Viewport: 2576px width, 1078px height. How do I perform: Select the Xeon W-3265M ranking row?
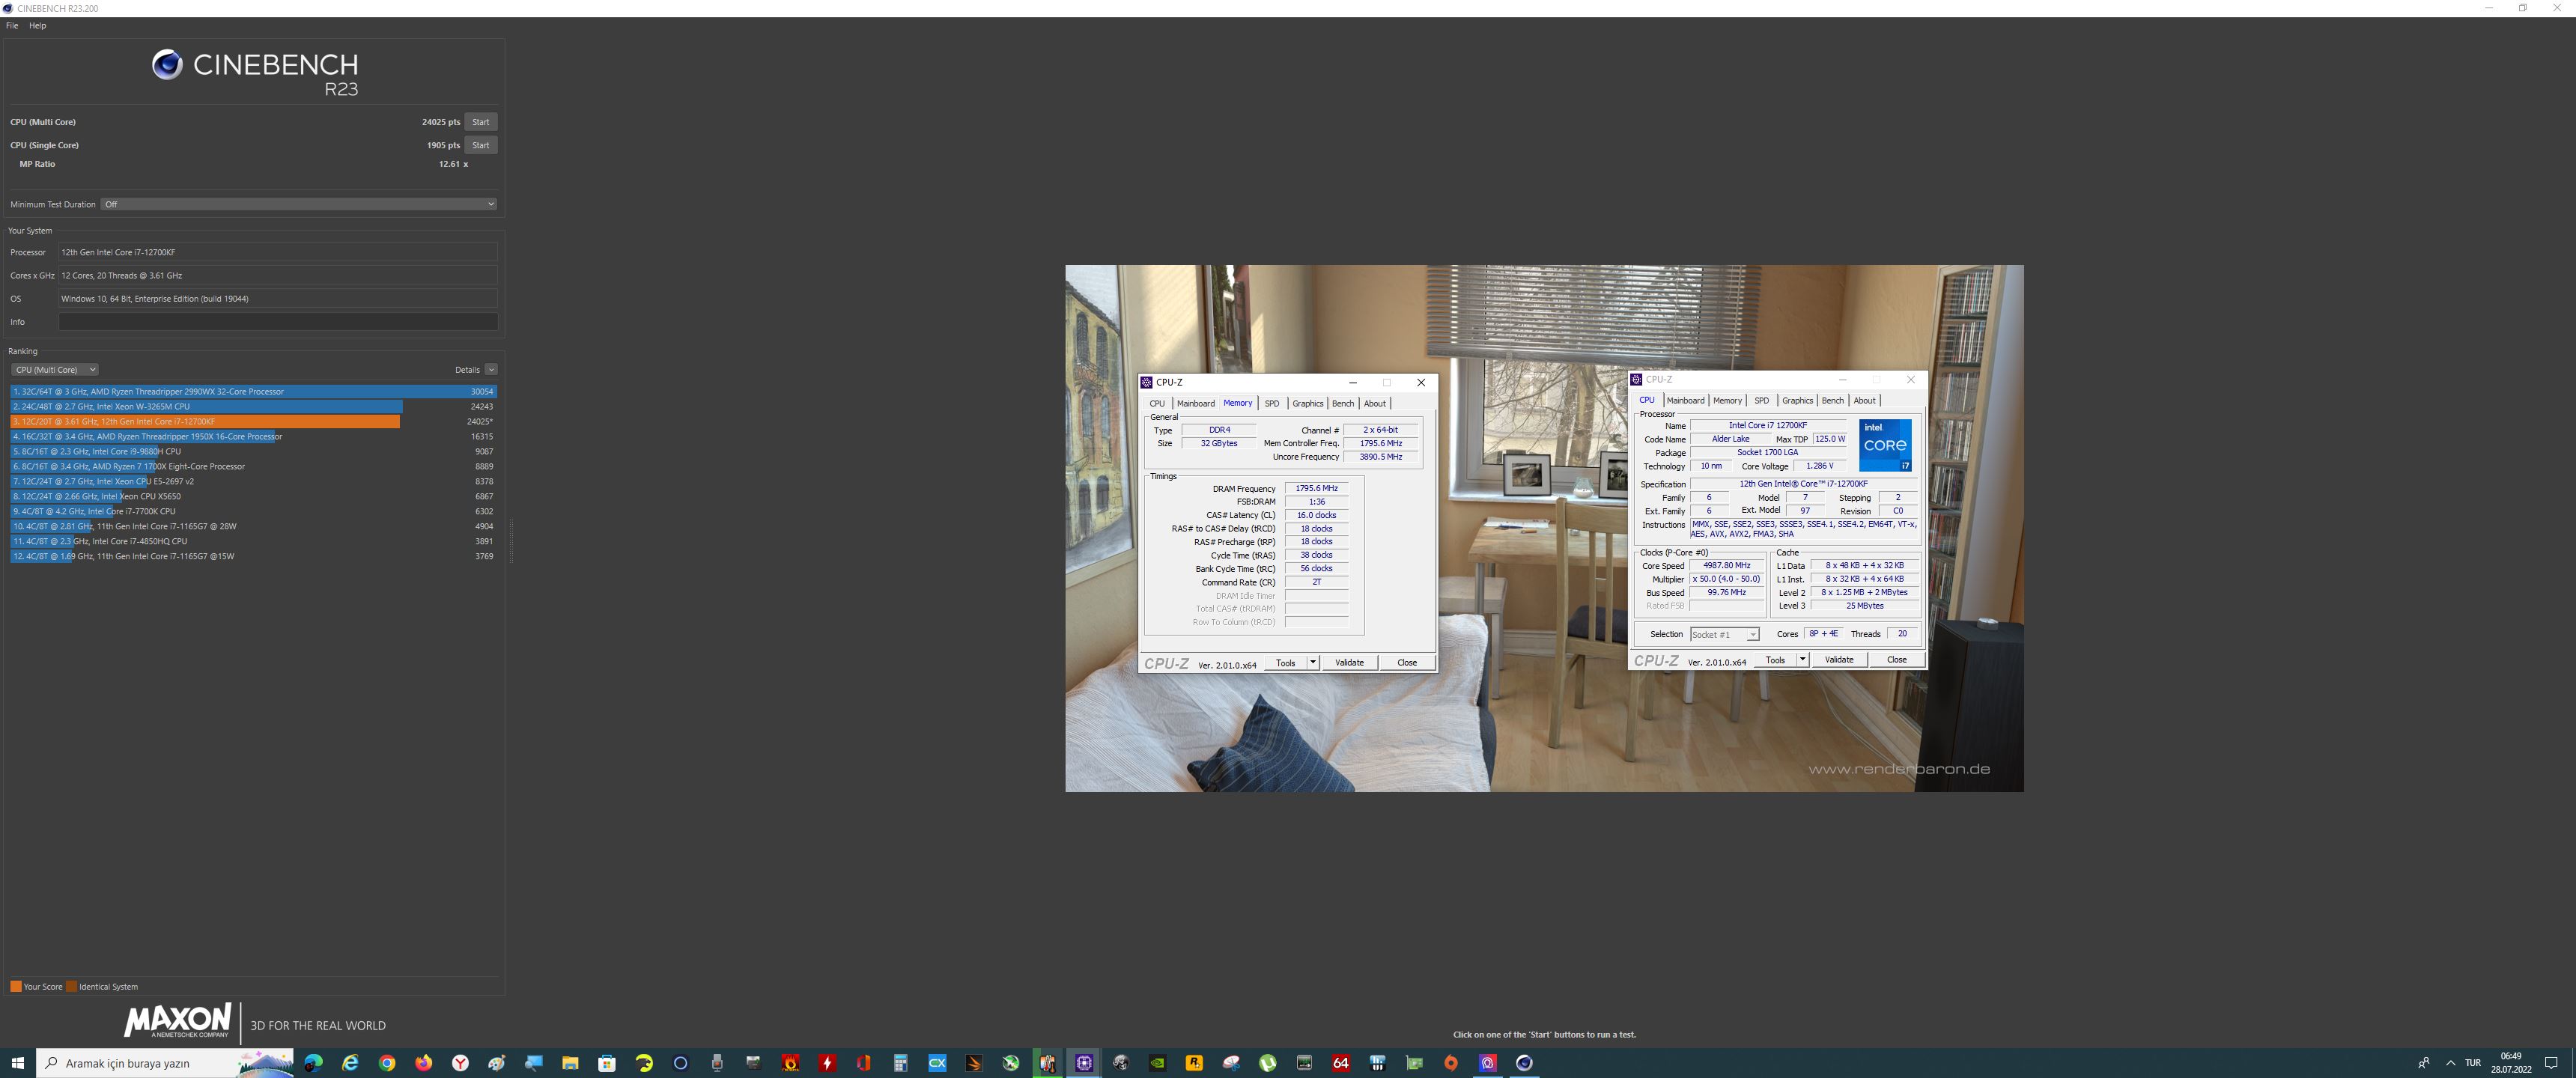(x=253, y=407)
